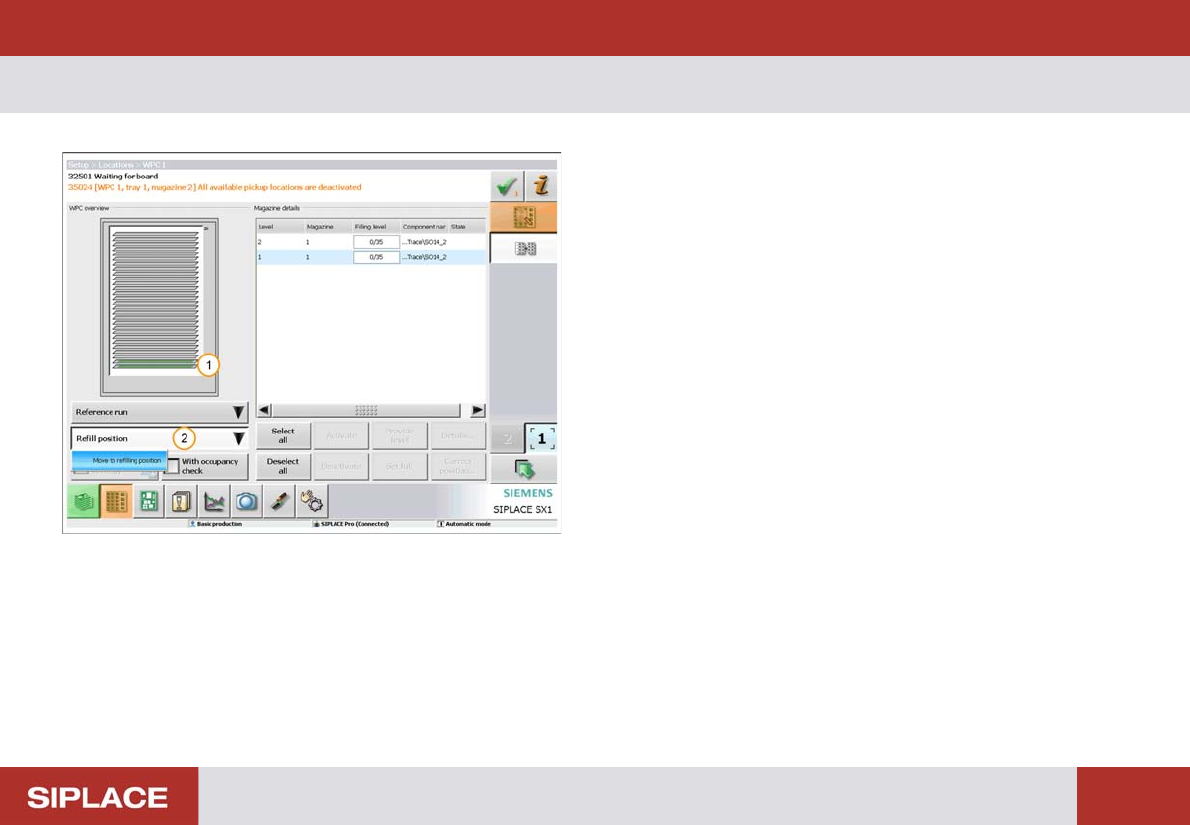Click the green highlighted tray in WPC overview
Viewport: 1190px width, 825px height.
click(x=155, y=364)
